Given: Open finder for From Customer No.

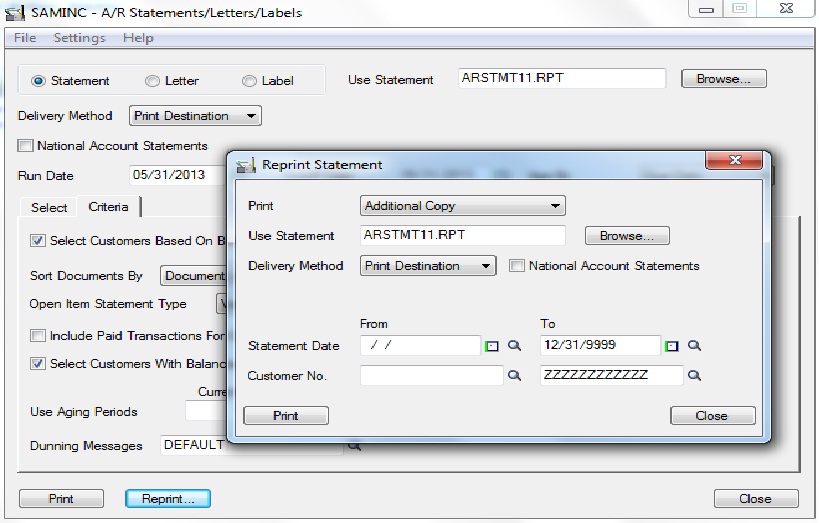Looking at the screenshot, I should click(x=514, y=376).
